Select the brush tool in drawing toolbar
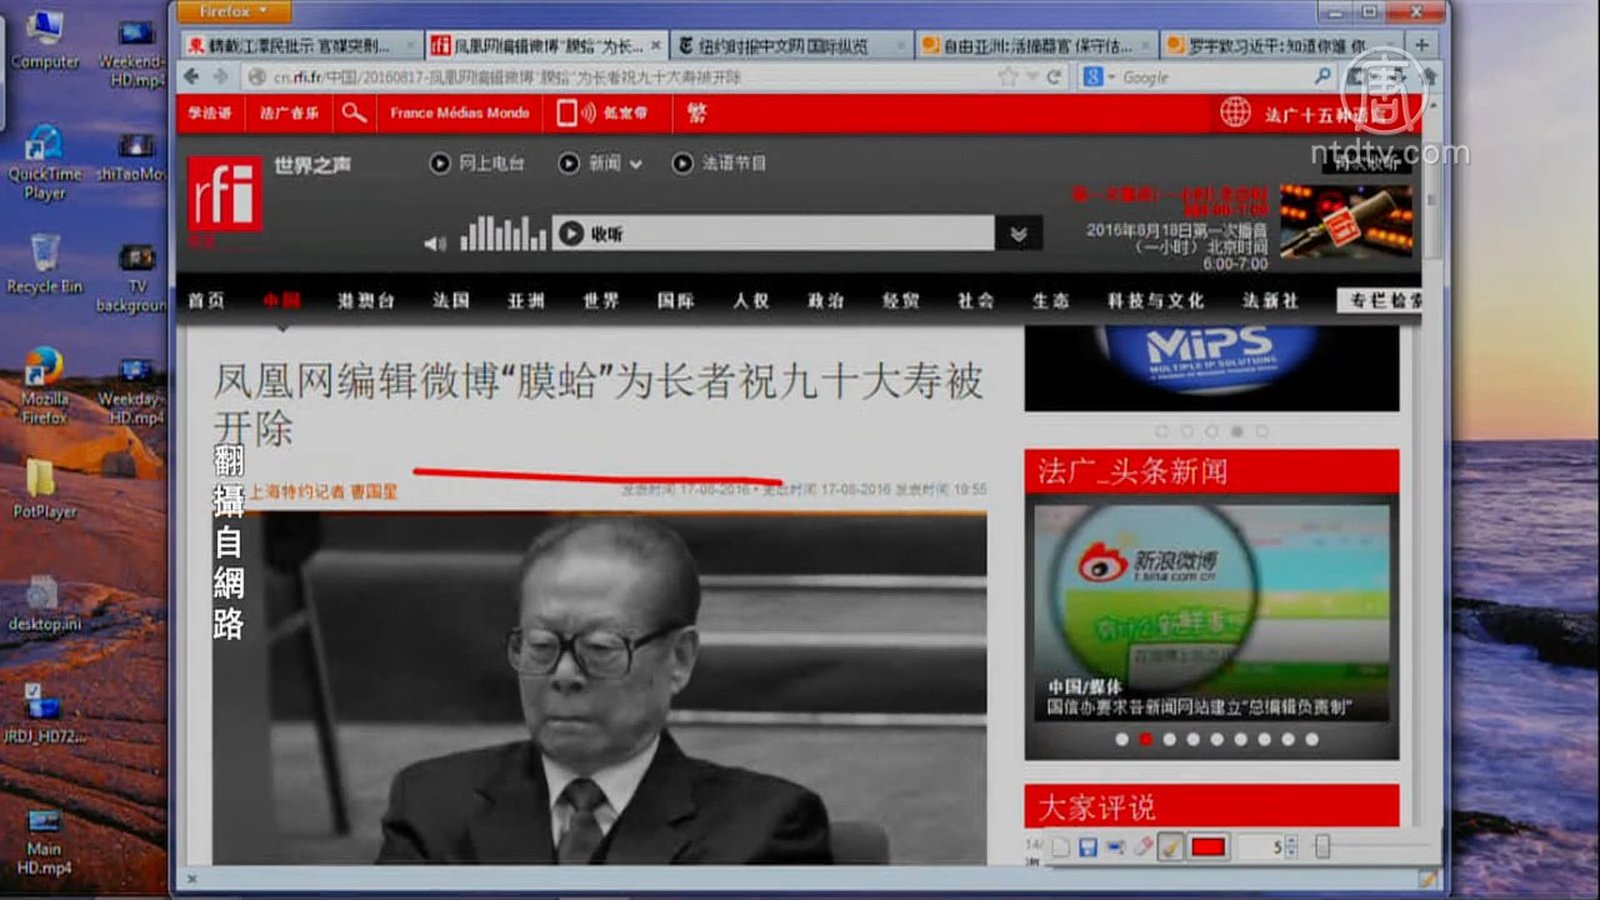This screenshot has height=900, width=1600. (x=1169, y=847)
